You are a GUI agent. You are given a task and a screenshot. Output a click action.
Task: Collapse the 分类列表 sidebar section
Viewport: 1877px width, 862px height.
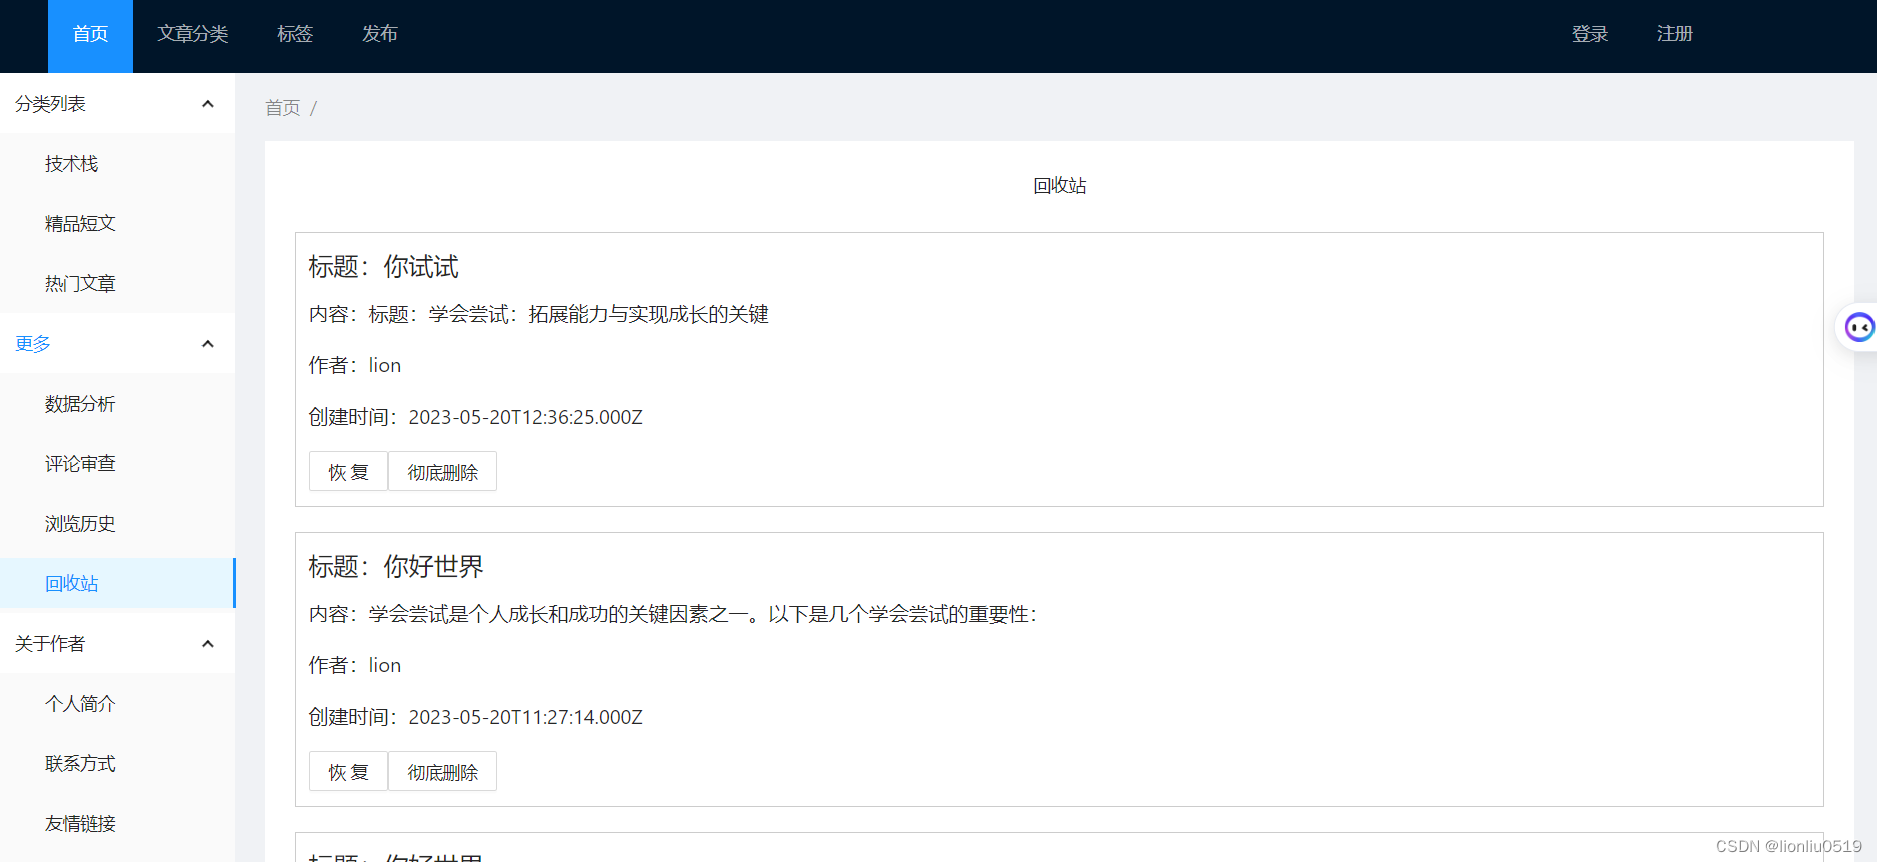(117, 103)
